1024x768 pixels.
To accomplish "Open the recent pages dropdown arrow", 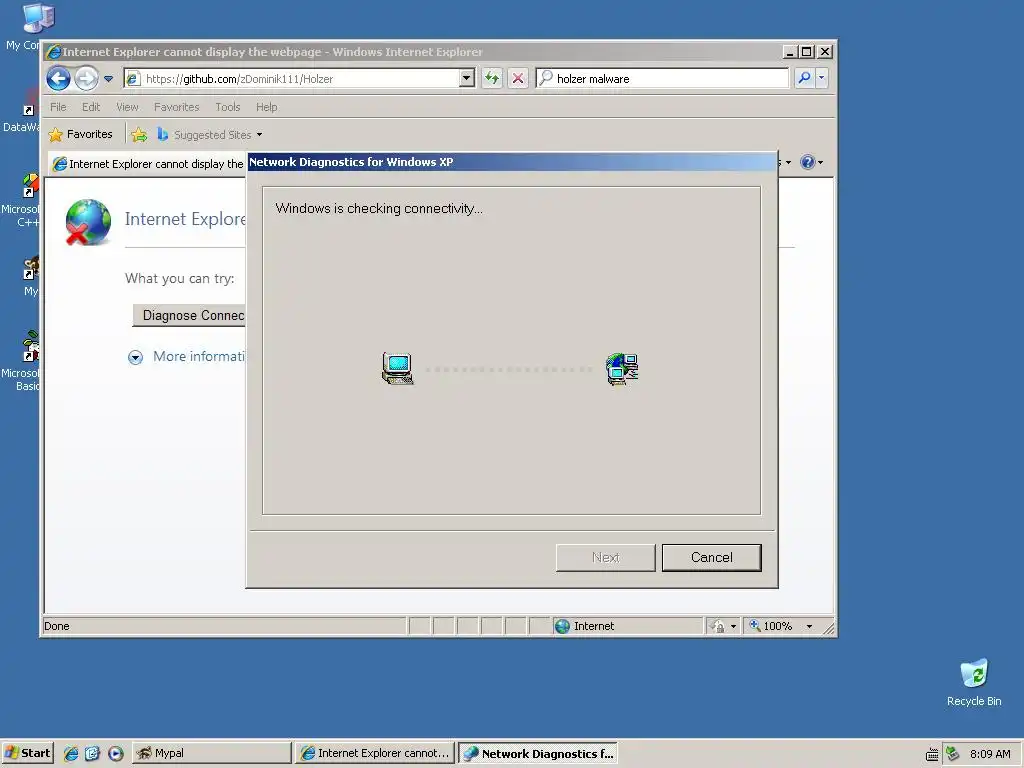I will [108, 79].
